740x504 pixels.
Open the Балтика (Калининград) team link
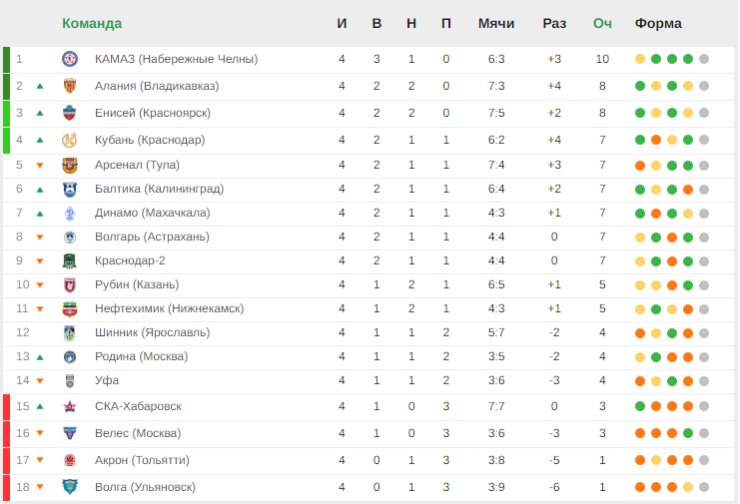click(x=159, y=189)
